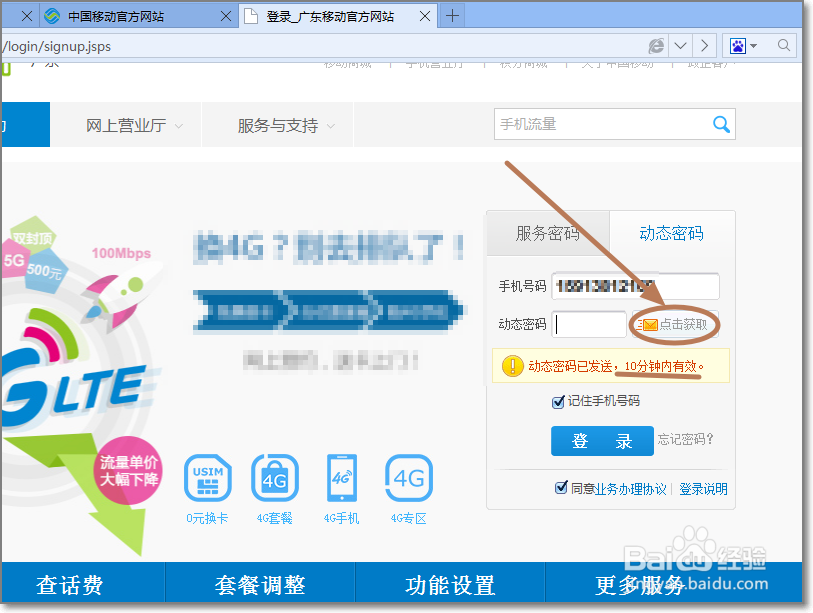Select the 登录_广东移动官方网站 browser tab
The width and height of the screenshot is (813, 613).
coord(338,17)
